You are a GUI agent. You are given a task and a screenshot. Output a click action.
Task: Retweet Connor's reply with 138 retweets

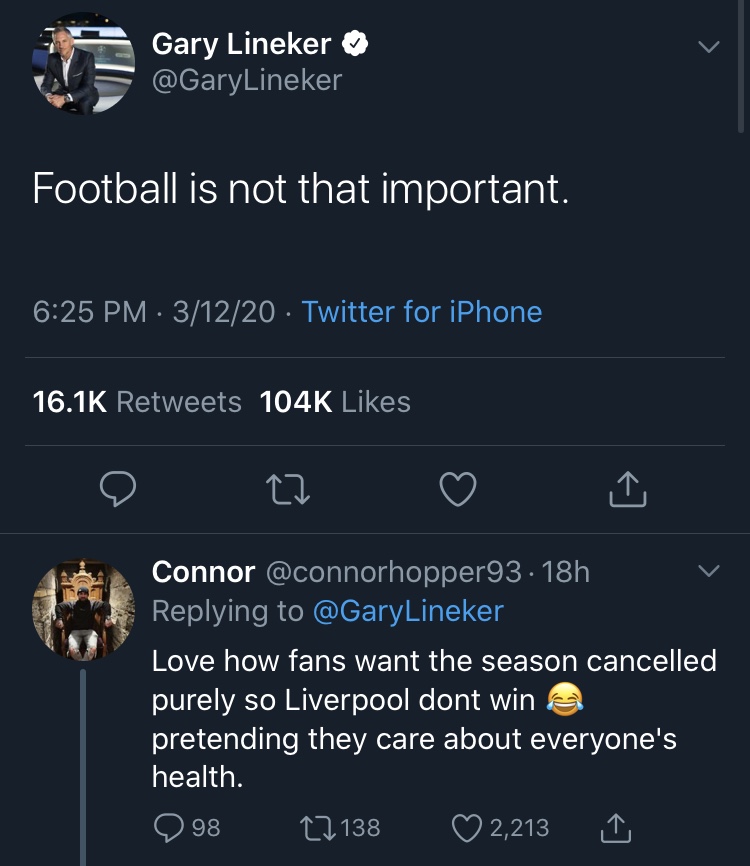[x=314, y=827]
